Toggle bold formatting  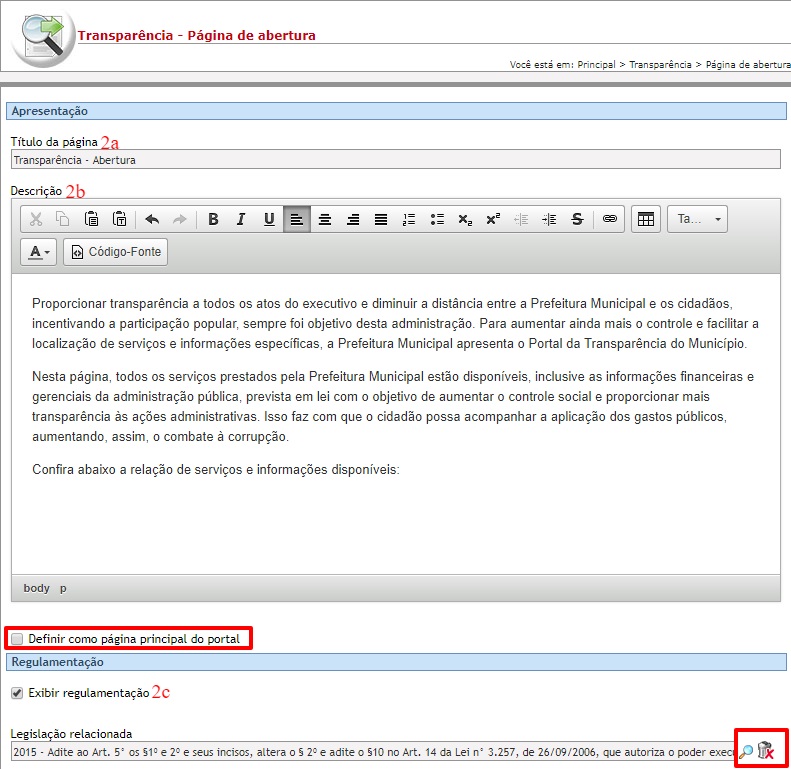coord(213,219)
